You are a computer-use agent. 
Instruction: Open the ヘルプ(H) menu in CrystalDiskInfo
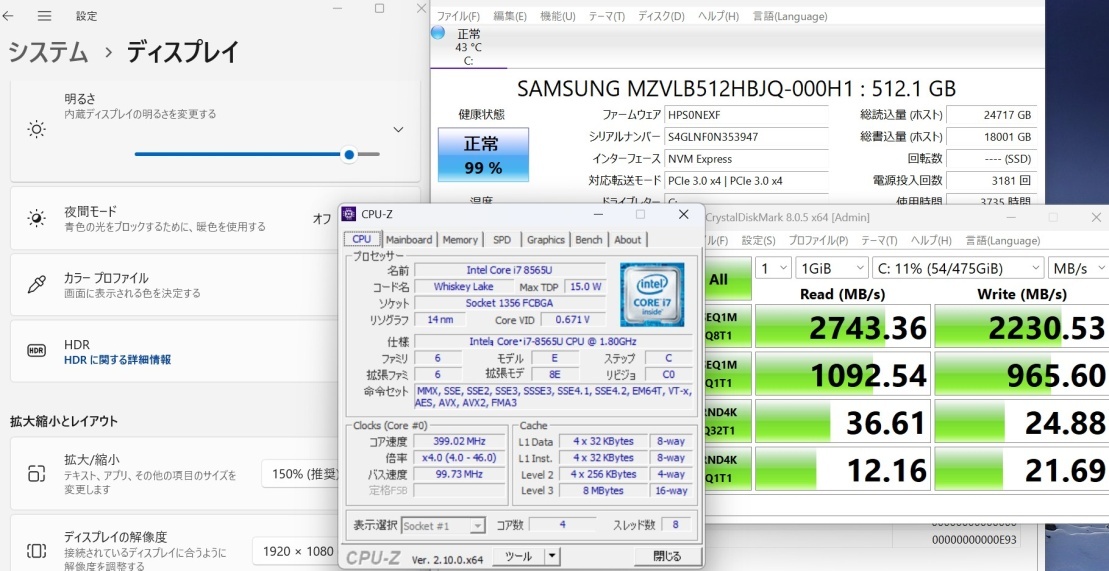point(718,16)
